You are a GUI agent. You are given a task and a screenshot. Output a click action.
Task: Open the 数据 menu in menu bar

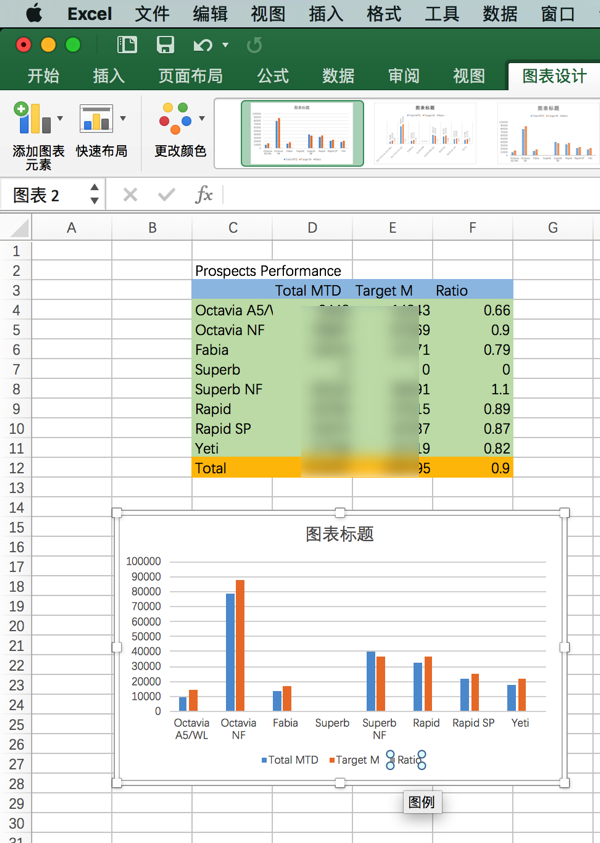click(500, 13)
